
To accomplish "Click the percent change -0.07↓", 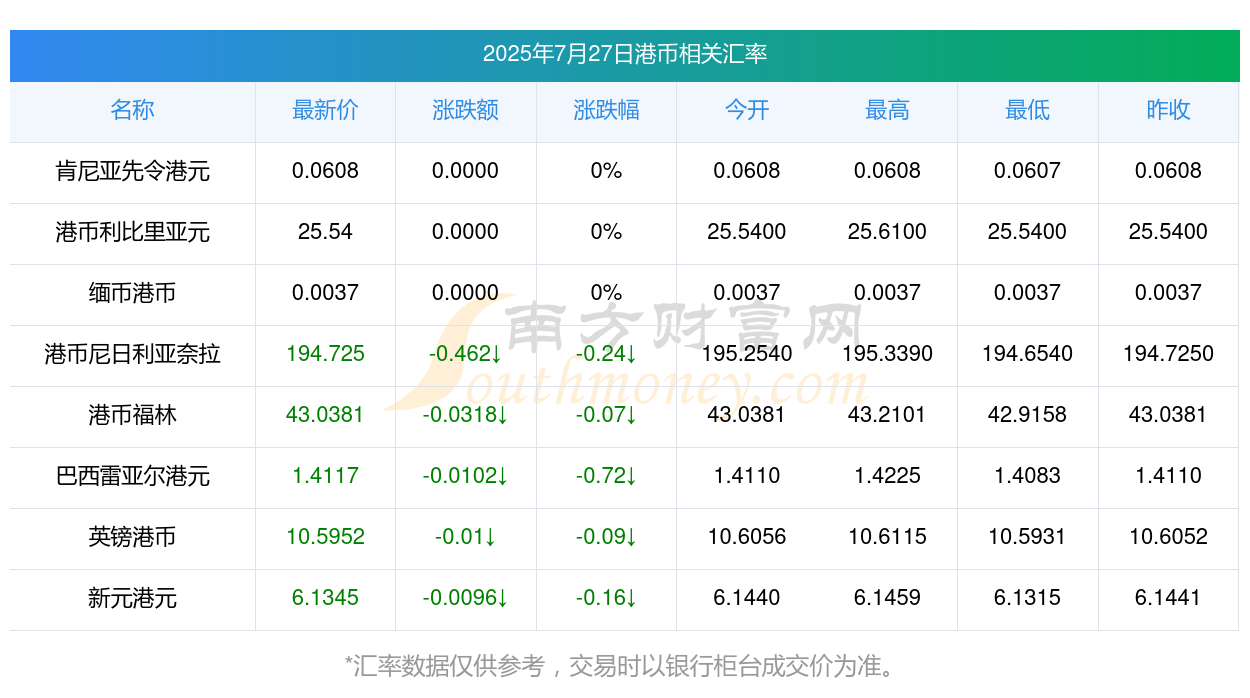I will pyautogui.click(x=606, y=415).
